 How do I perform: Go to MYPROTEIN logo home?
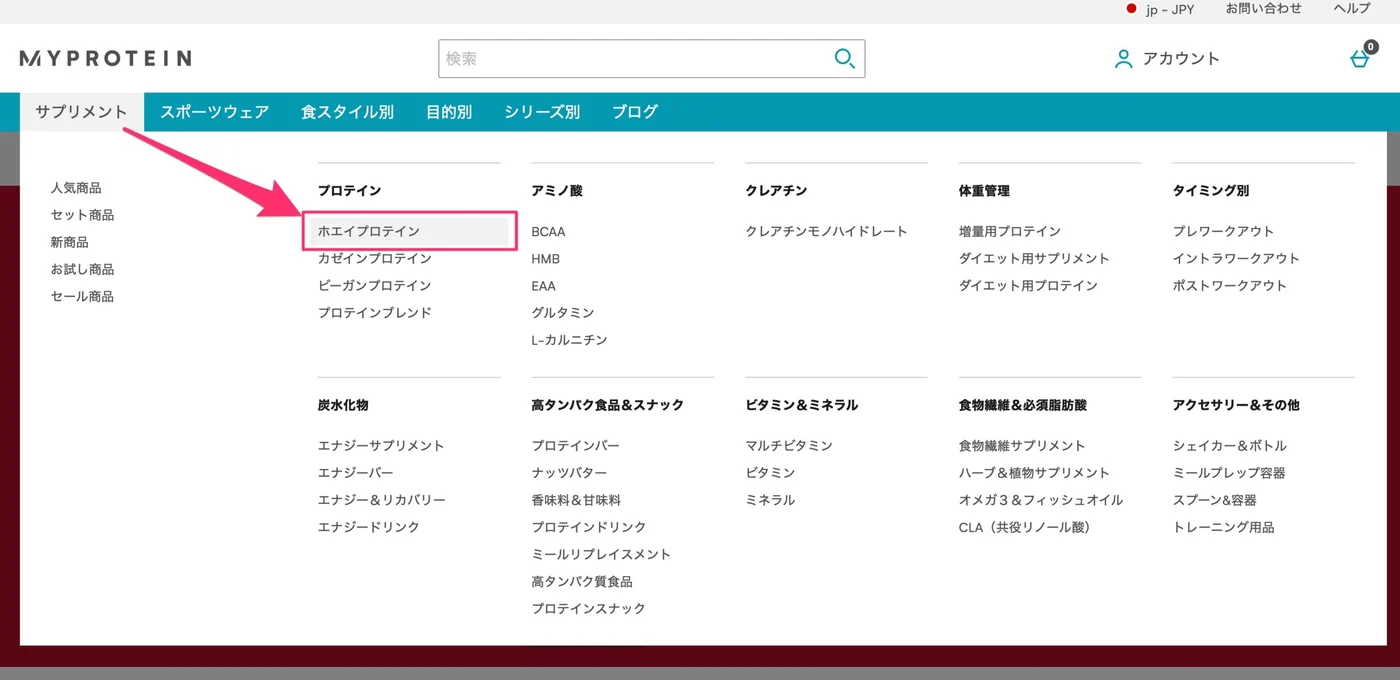coord(105,58)
